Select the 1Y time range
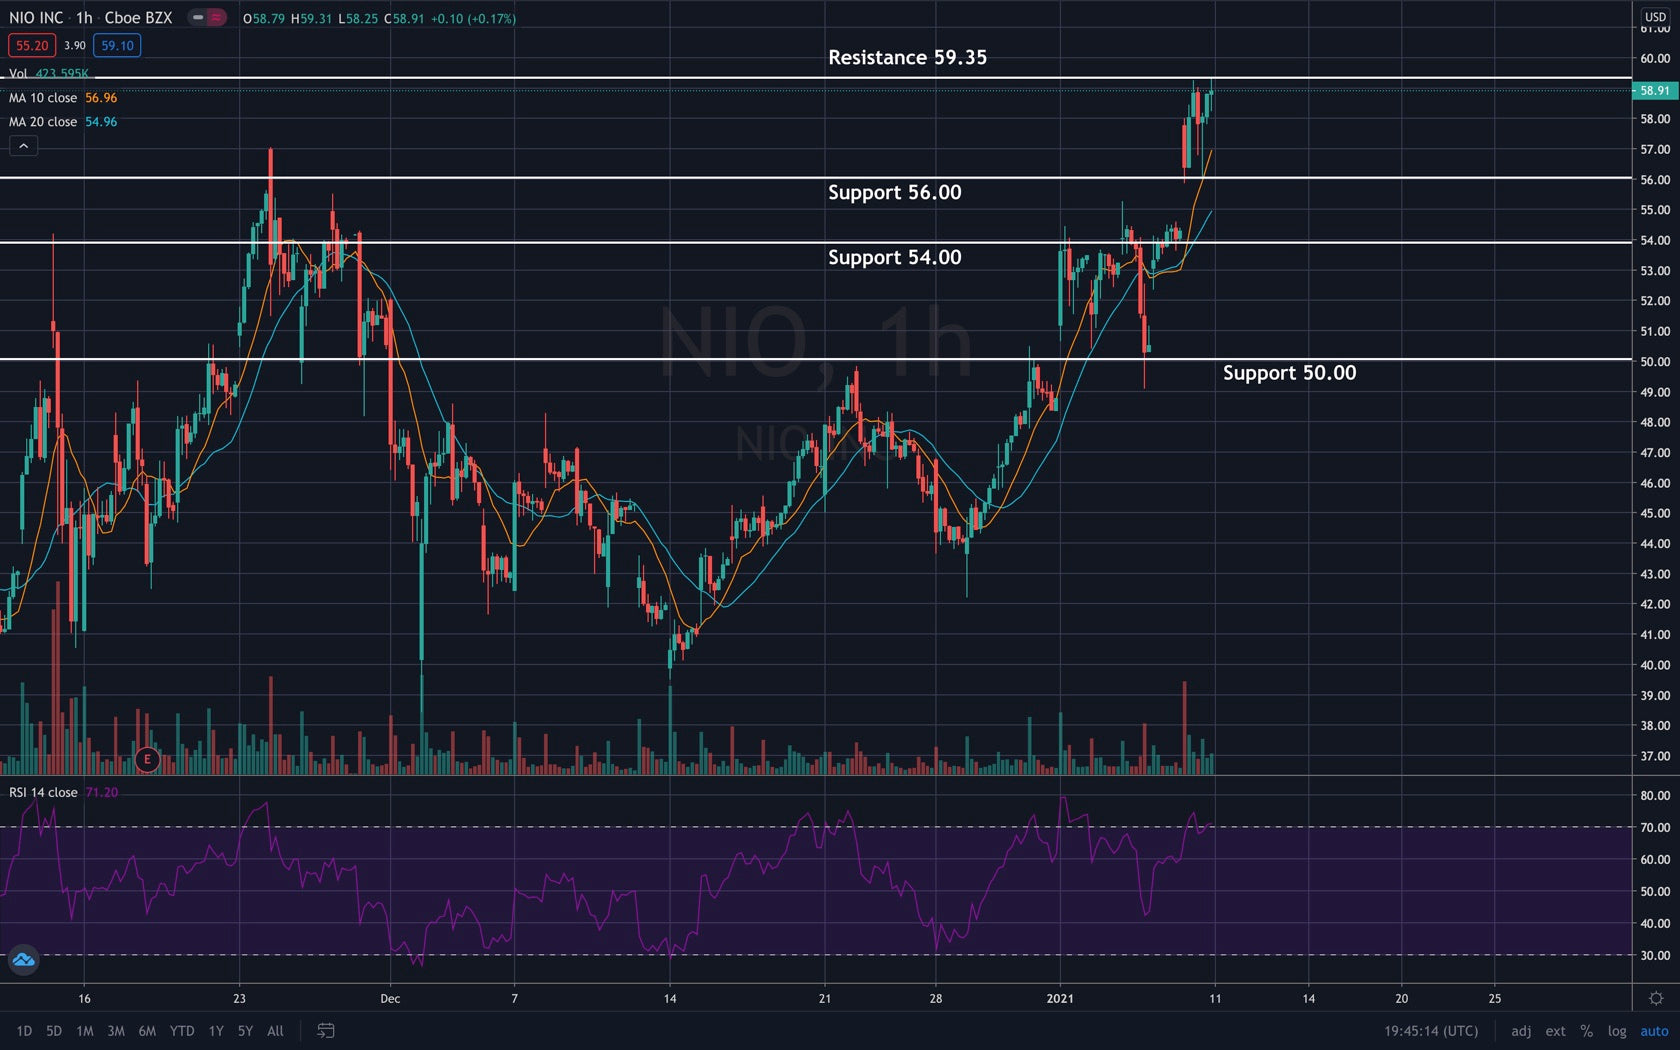This screenshot has height=1050, width=1680. coord(216,1031)
